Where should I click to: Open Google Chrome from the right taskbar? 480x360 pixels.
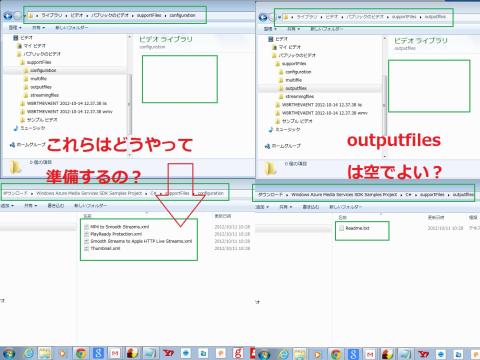point(336,354)
